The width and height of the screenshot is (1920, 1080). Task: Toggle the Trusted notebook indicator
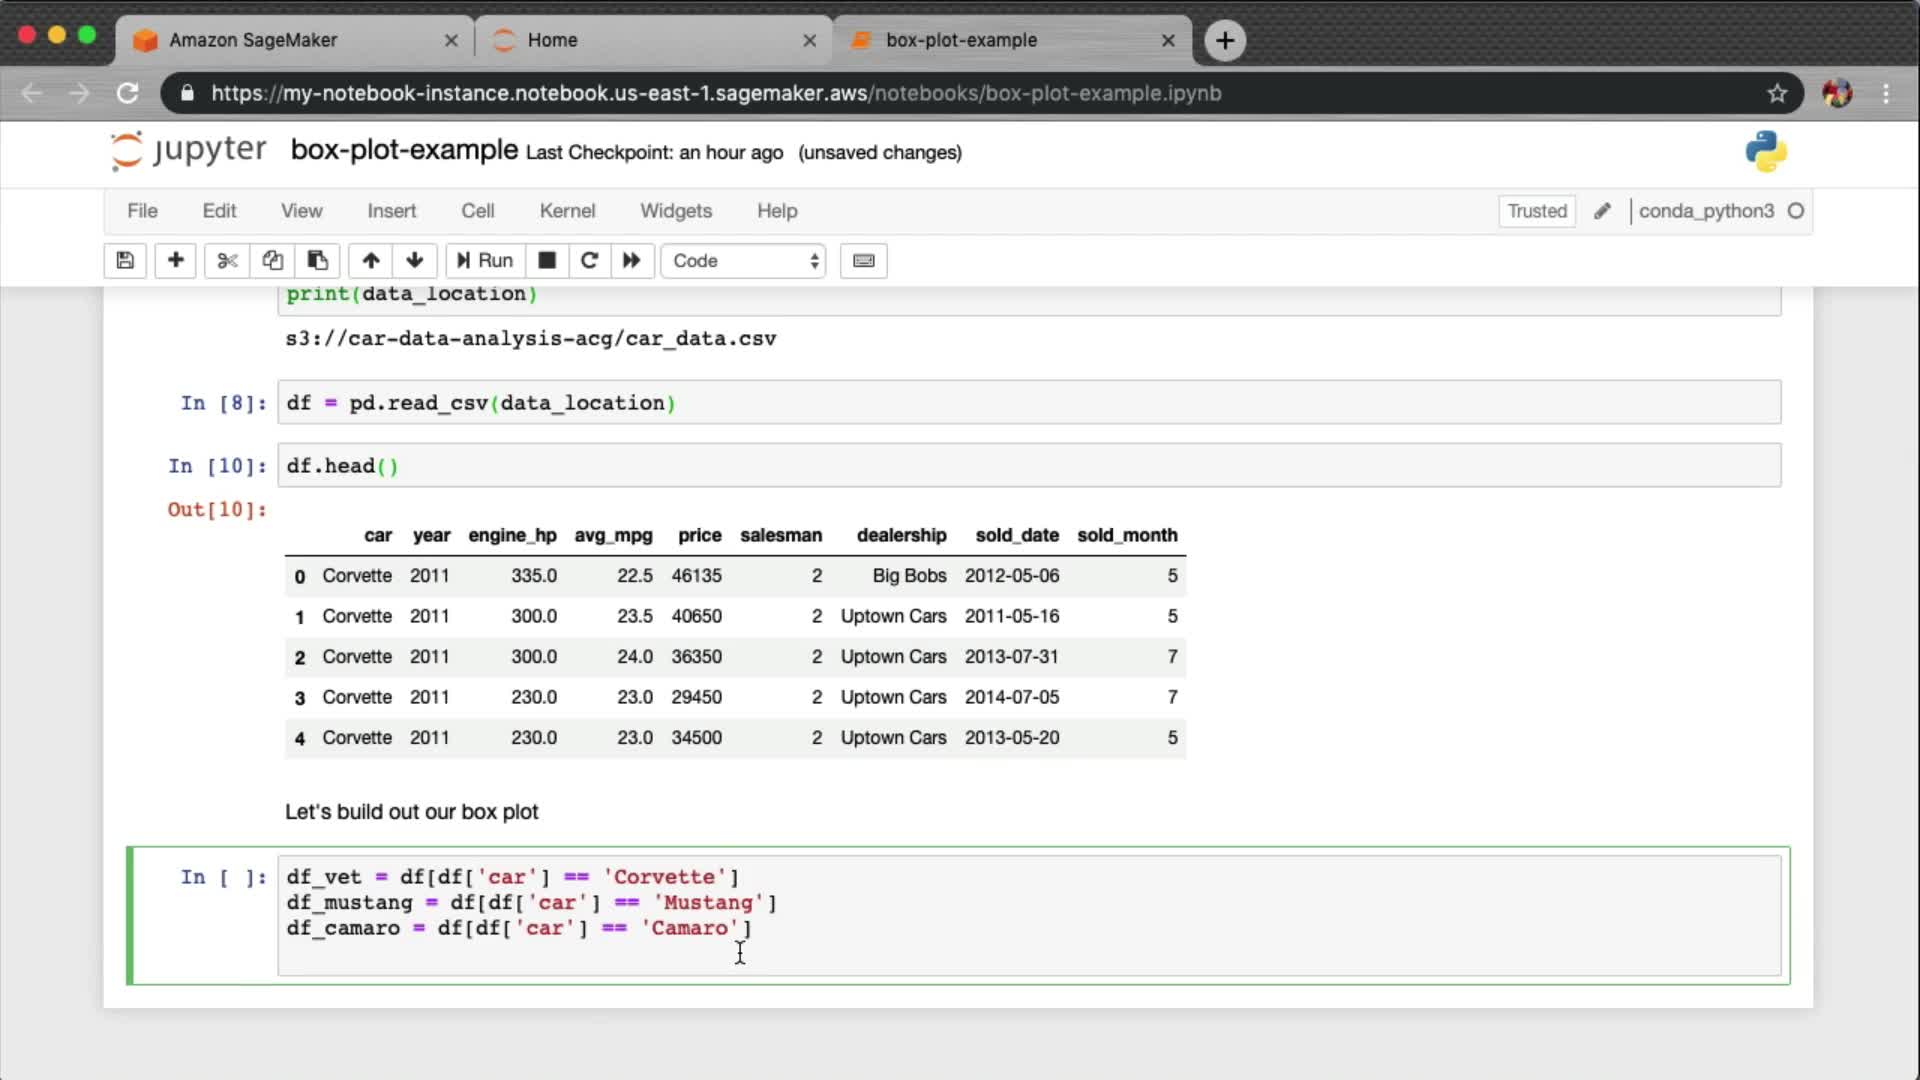(1536, 211)
